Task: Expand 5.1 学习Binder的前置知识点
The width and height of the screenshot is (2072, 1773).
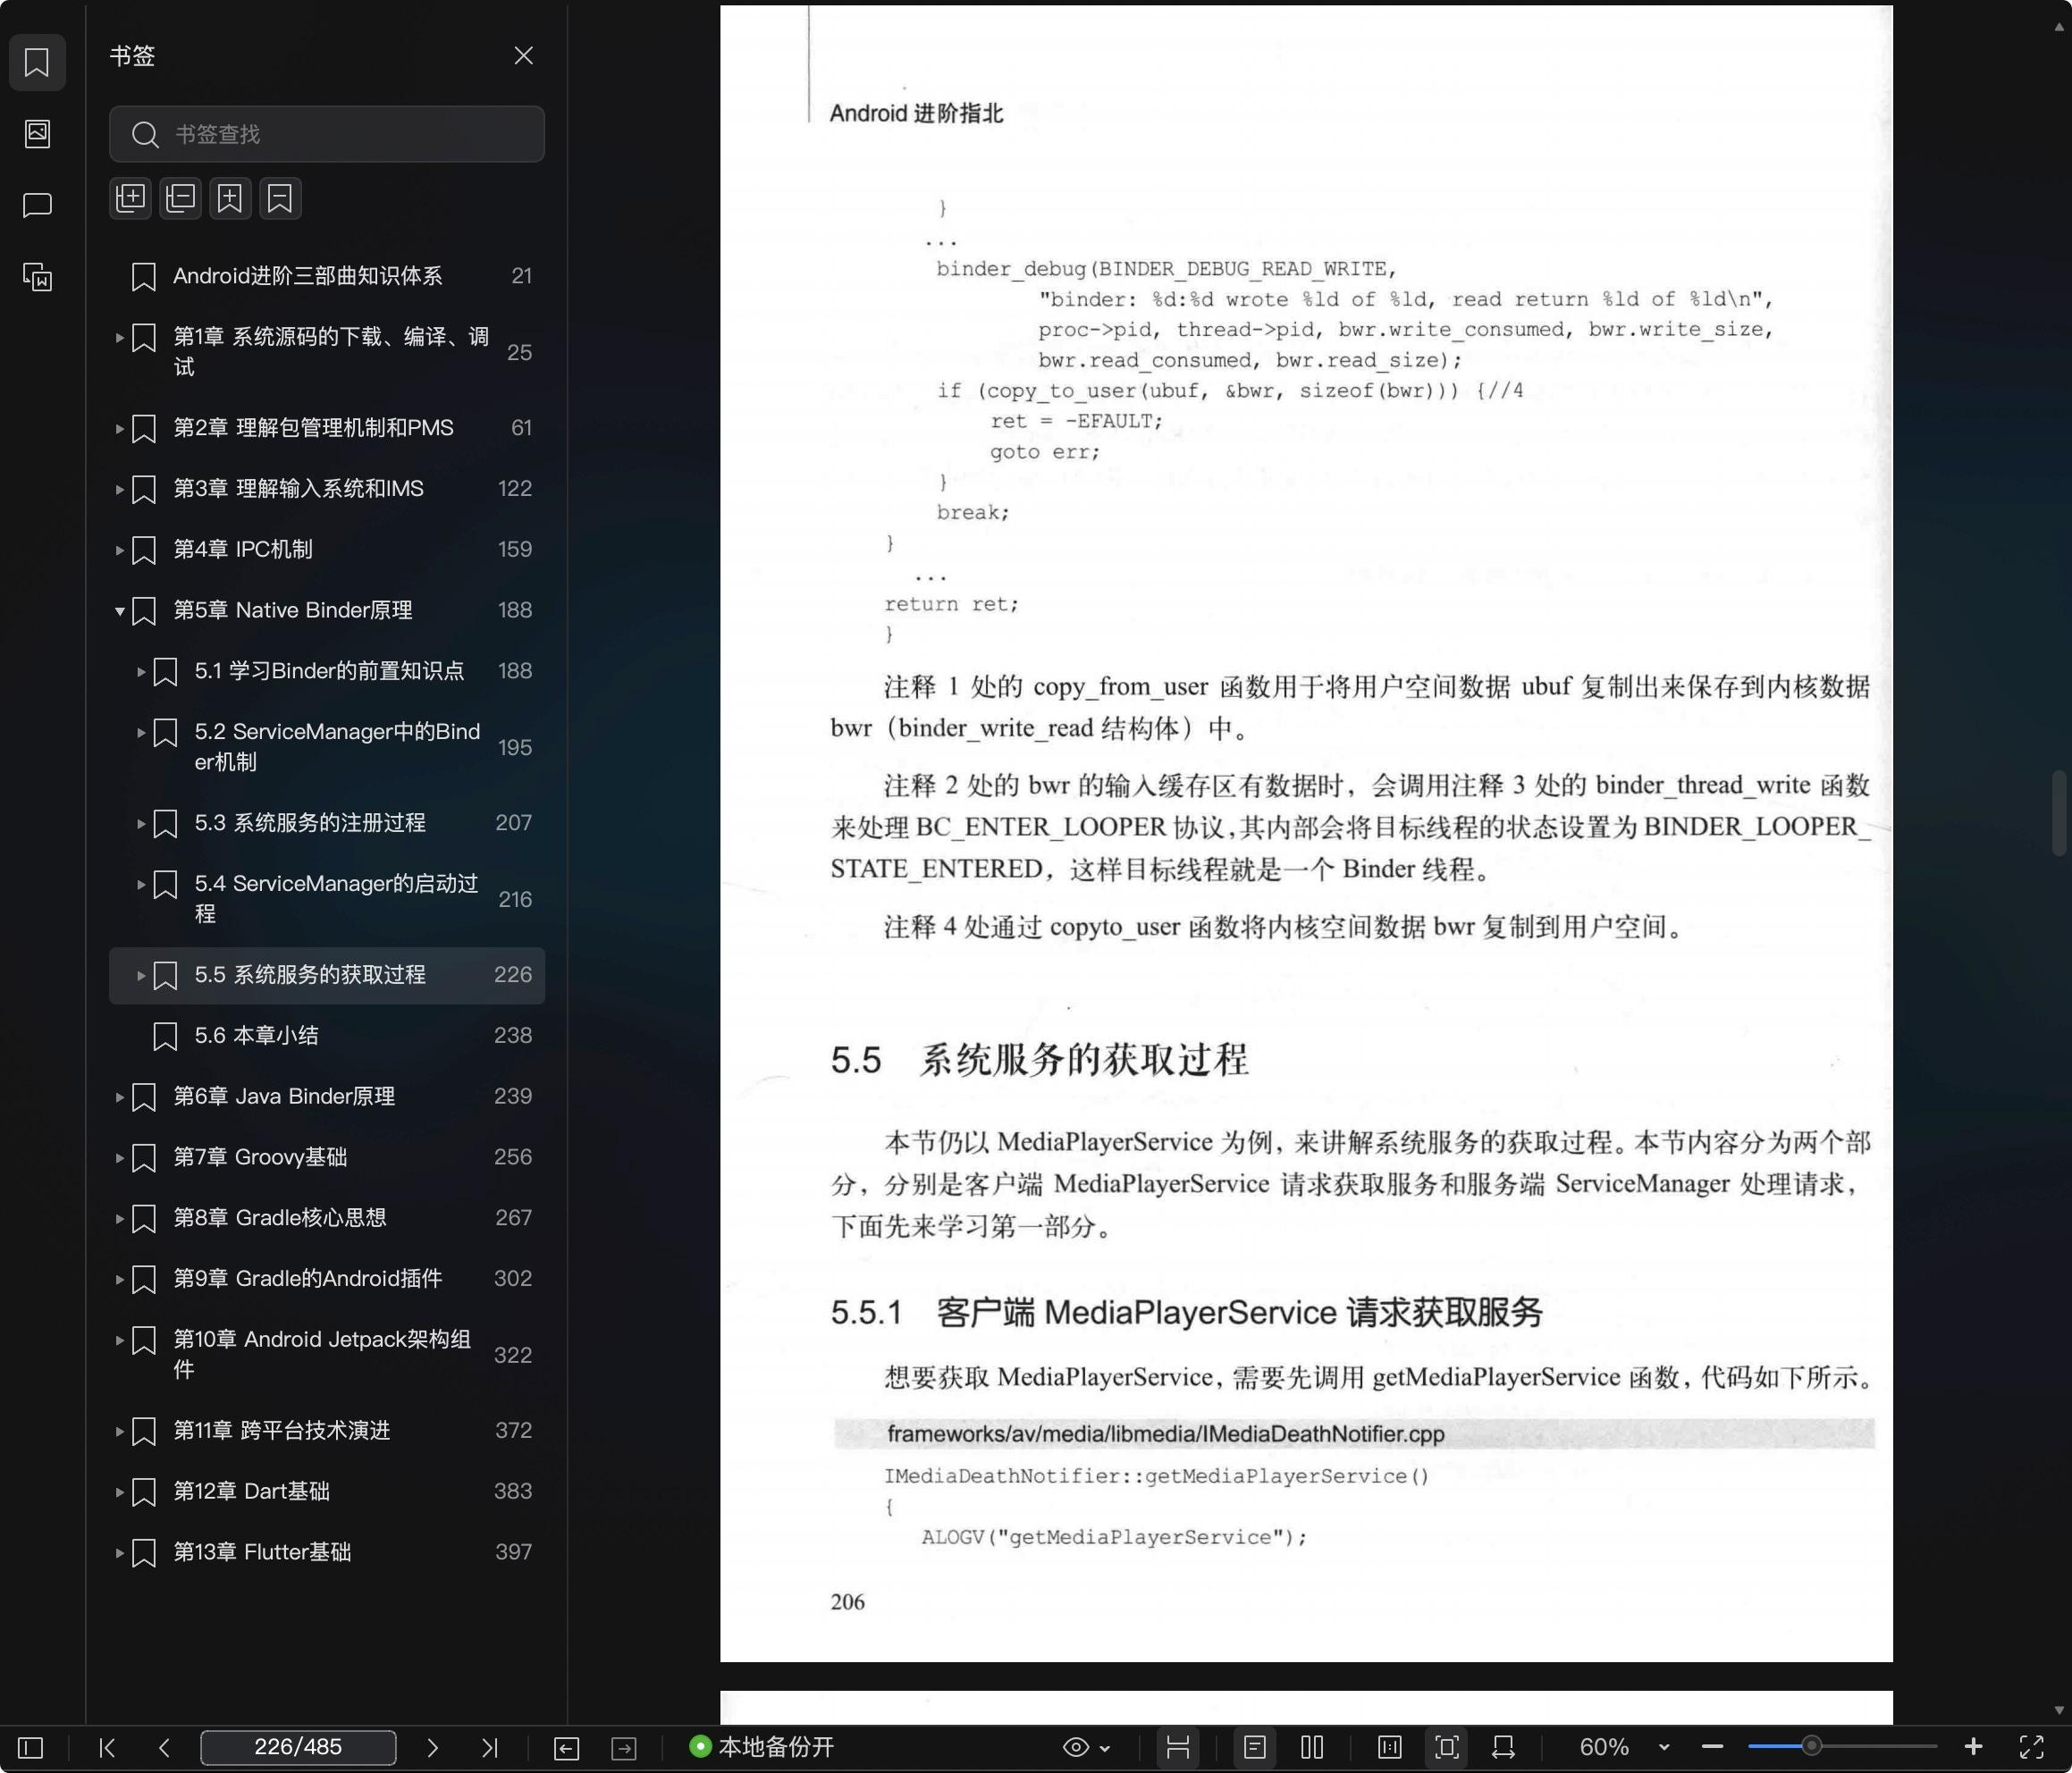Action: point(141,672)
